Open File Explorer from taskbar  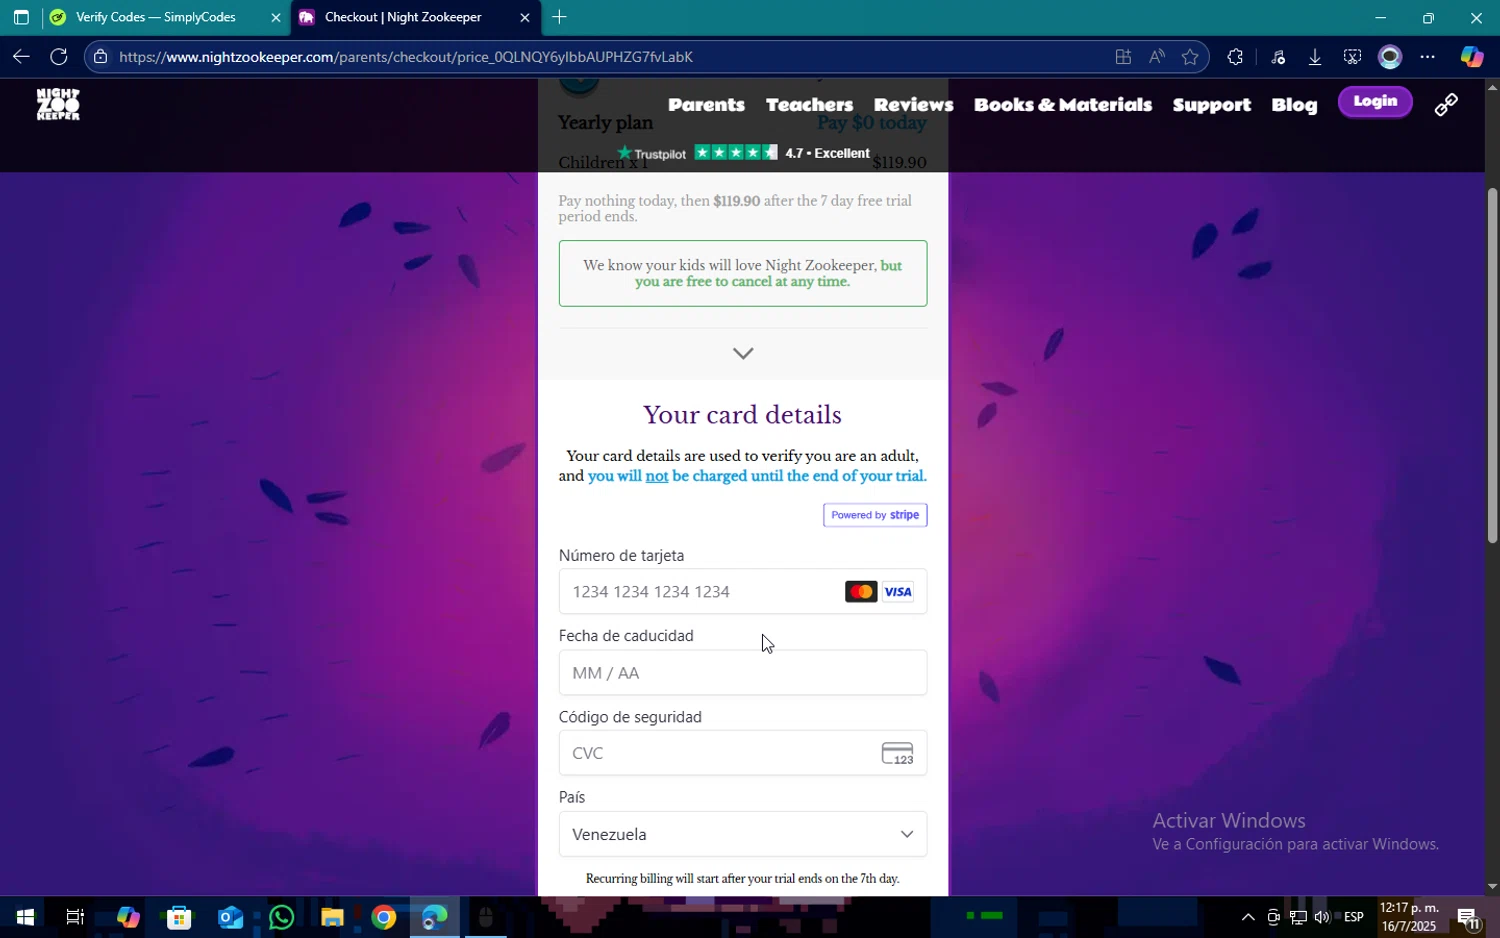tap(332, 917)
